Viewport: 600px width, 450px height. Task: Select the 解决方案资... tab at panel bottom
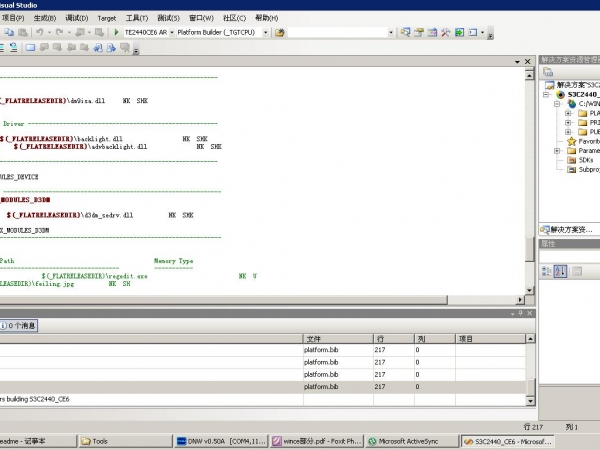coord(566,230)
